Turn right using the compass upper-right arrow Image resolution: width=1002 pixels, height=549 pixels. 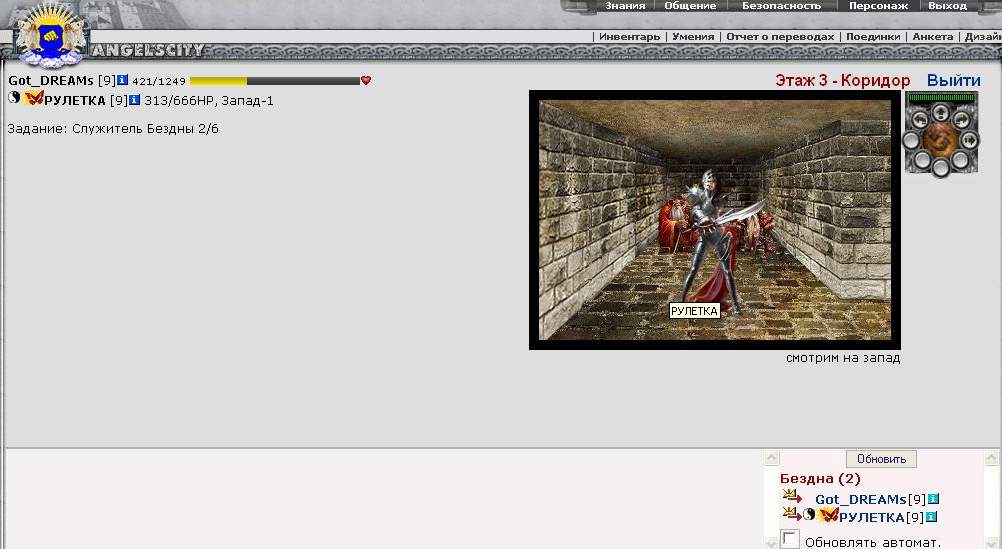(x=962, y=120)
